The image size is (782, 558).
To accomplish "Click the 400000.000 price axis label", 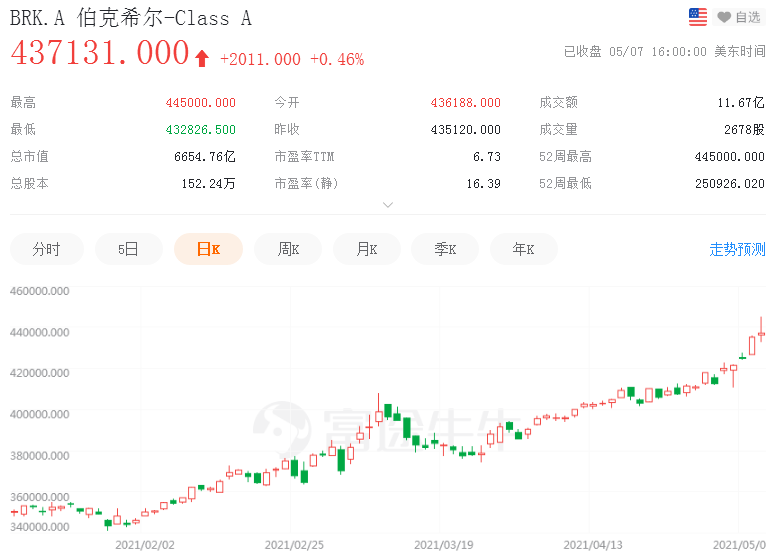I will (39, 414).
